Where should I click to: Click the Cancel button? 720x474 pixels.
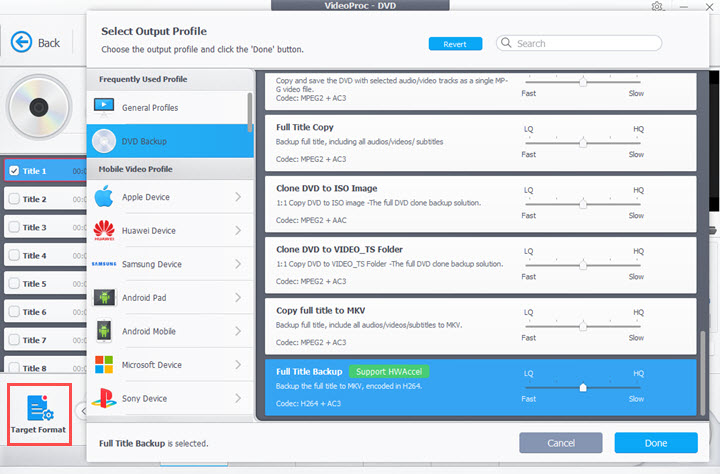(x=561, y=443)
